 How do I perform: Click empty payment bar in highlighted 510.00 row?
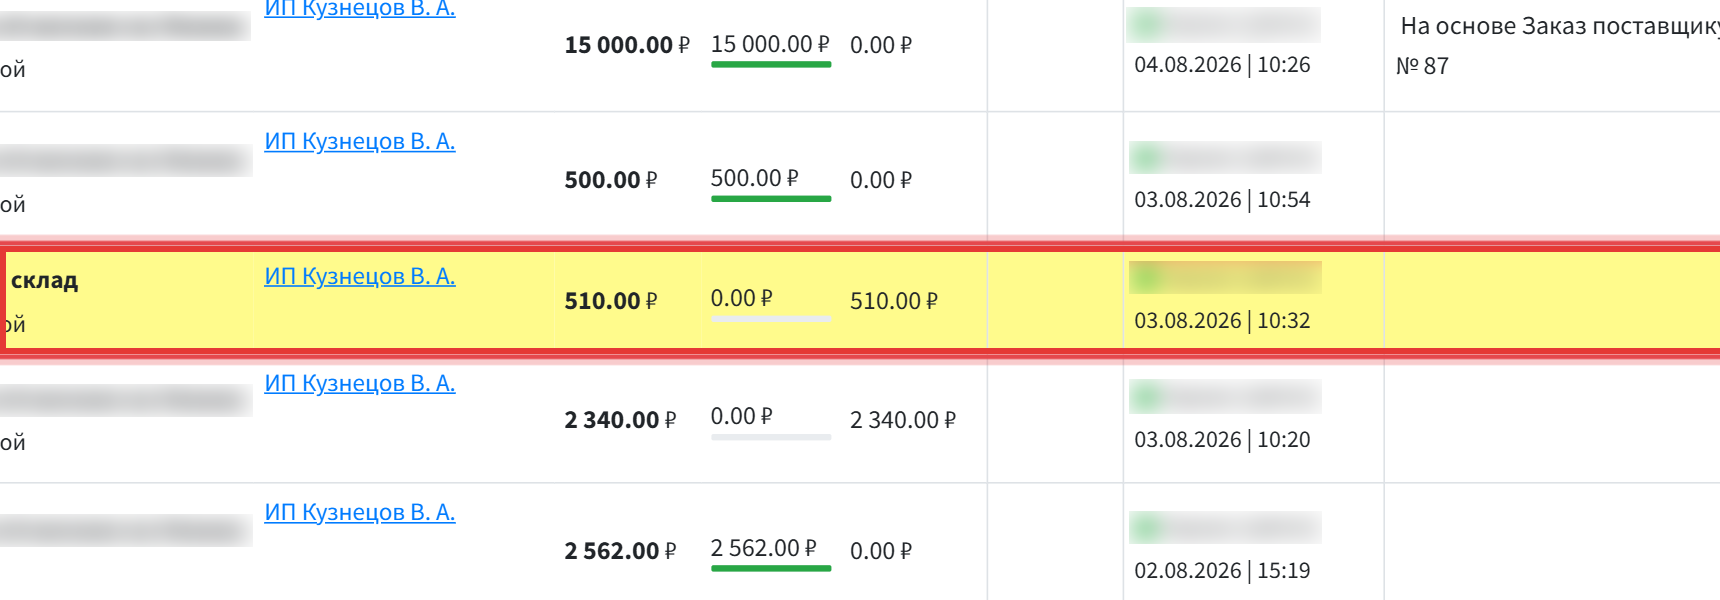pyautogui.click(x=771, y=318)
